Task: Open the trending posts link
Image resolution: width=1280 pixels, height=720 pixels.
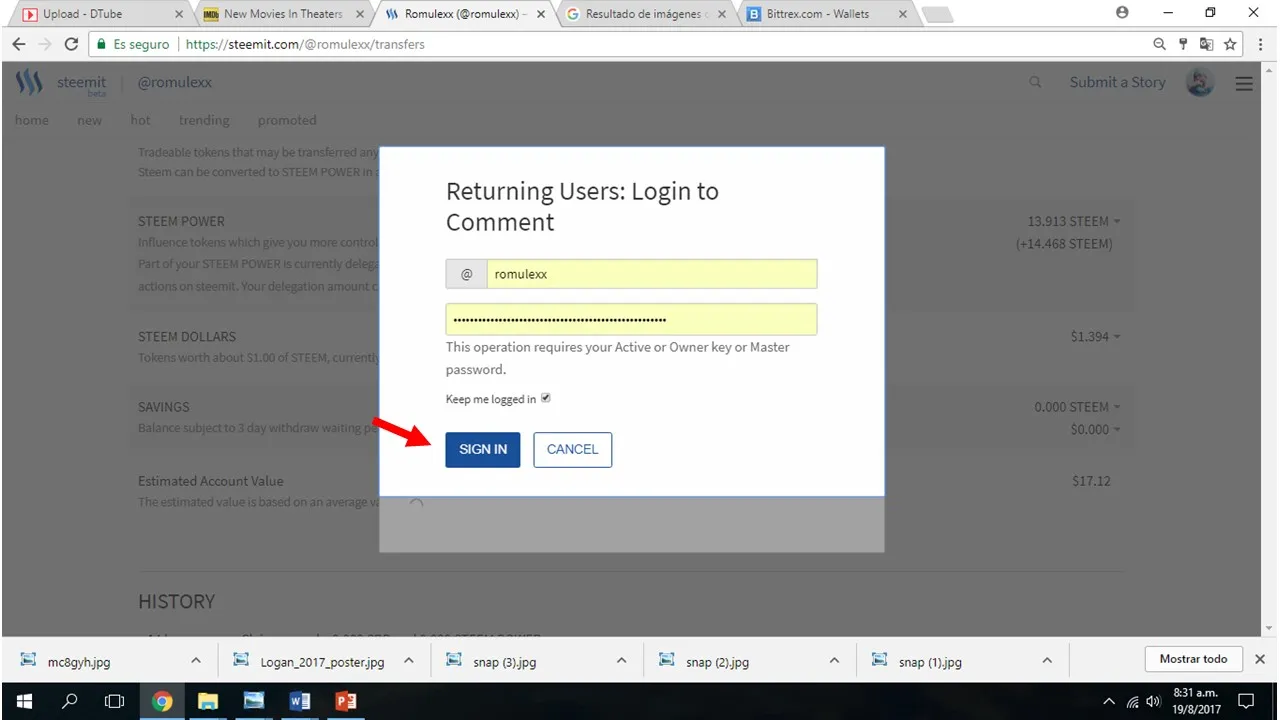Action: tap(204, 120)
